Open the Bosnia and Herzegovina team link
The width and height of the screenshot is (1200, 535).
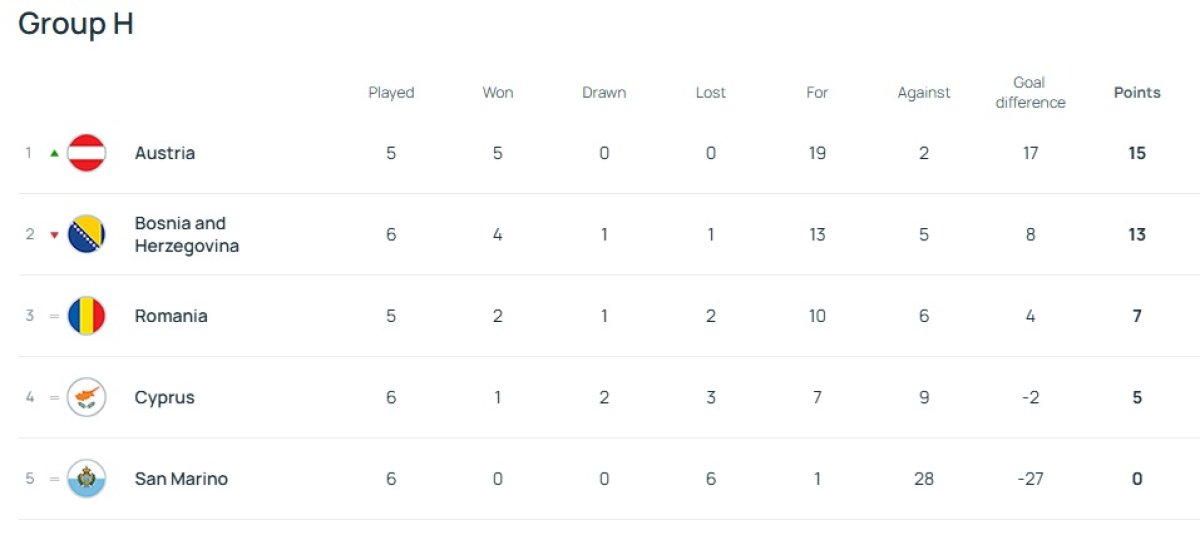pos(186,235)
